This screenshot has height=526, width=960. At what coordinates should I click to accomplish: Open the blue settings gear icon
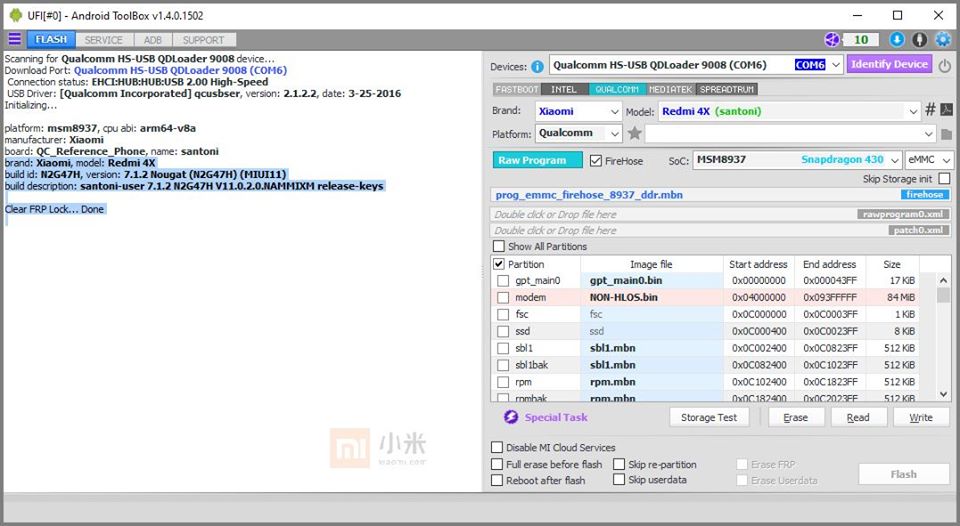point(943,40)
